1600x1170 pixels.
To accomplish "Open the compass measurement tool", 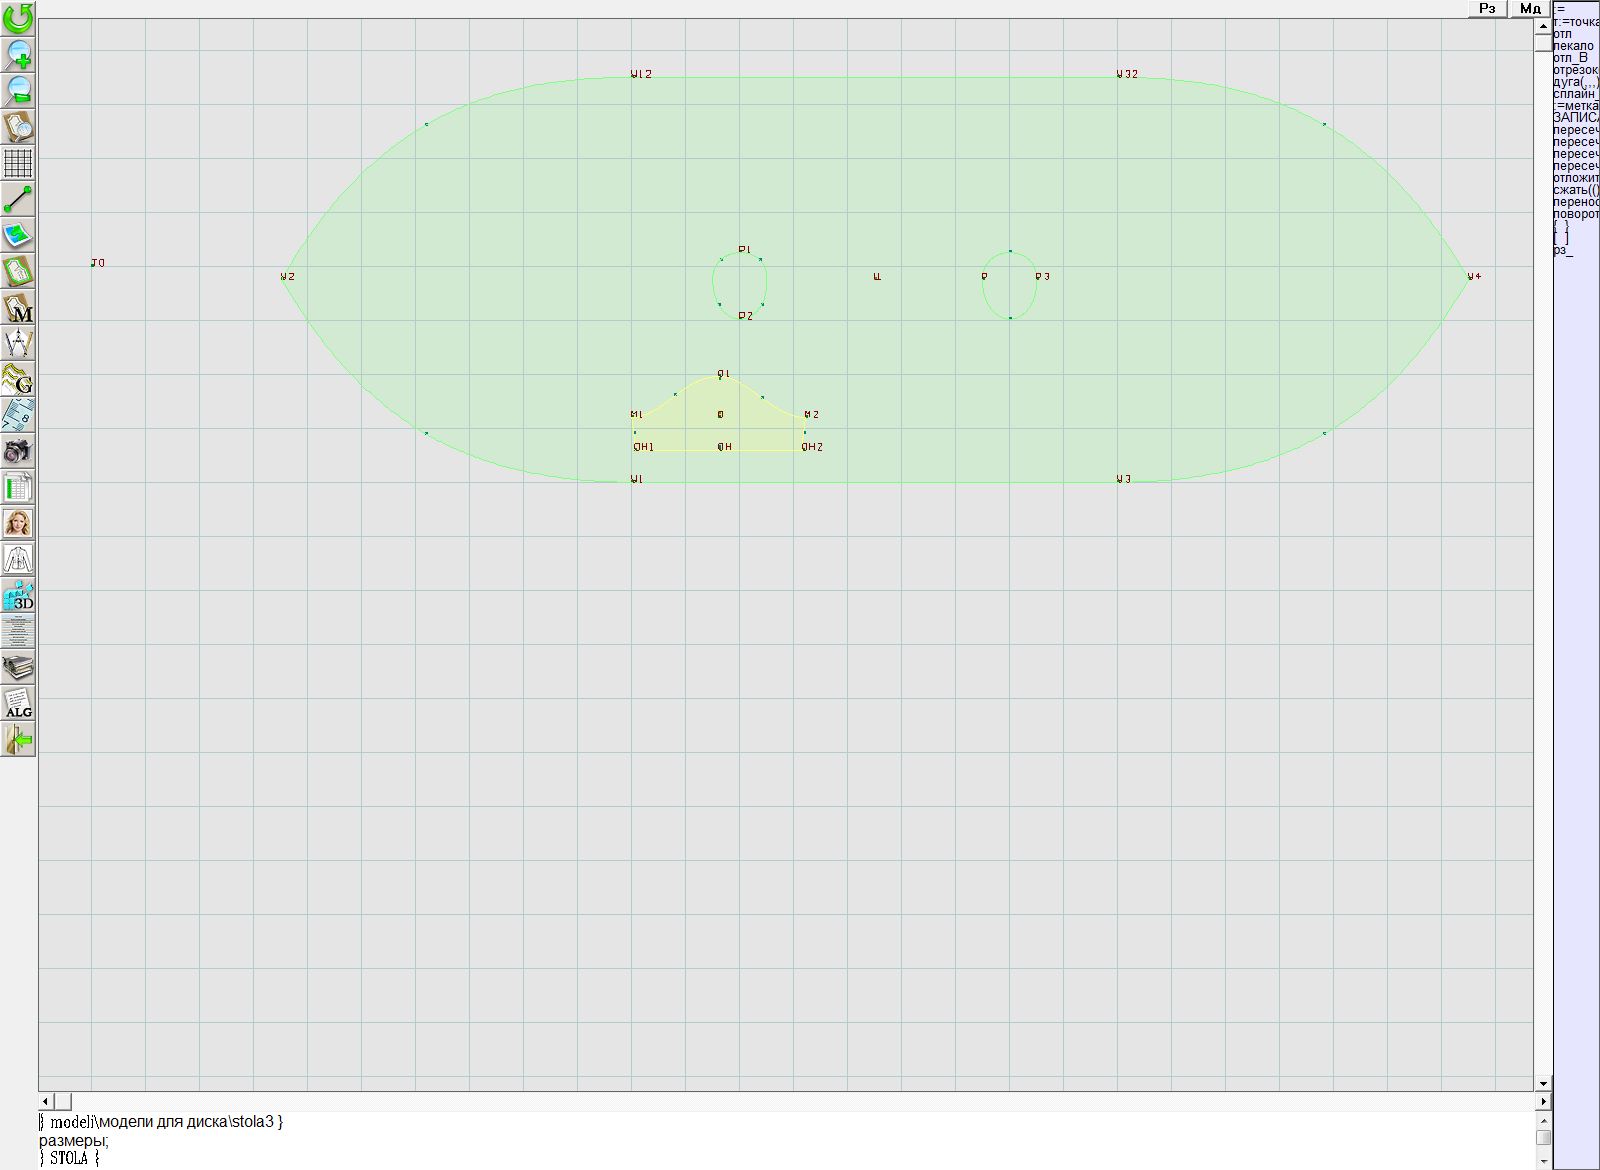I will 18,343.
